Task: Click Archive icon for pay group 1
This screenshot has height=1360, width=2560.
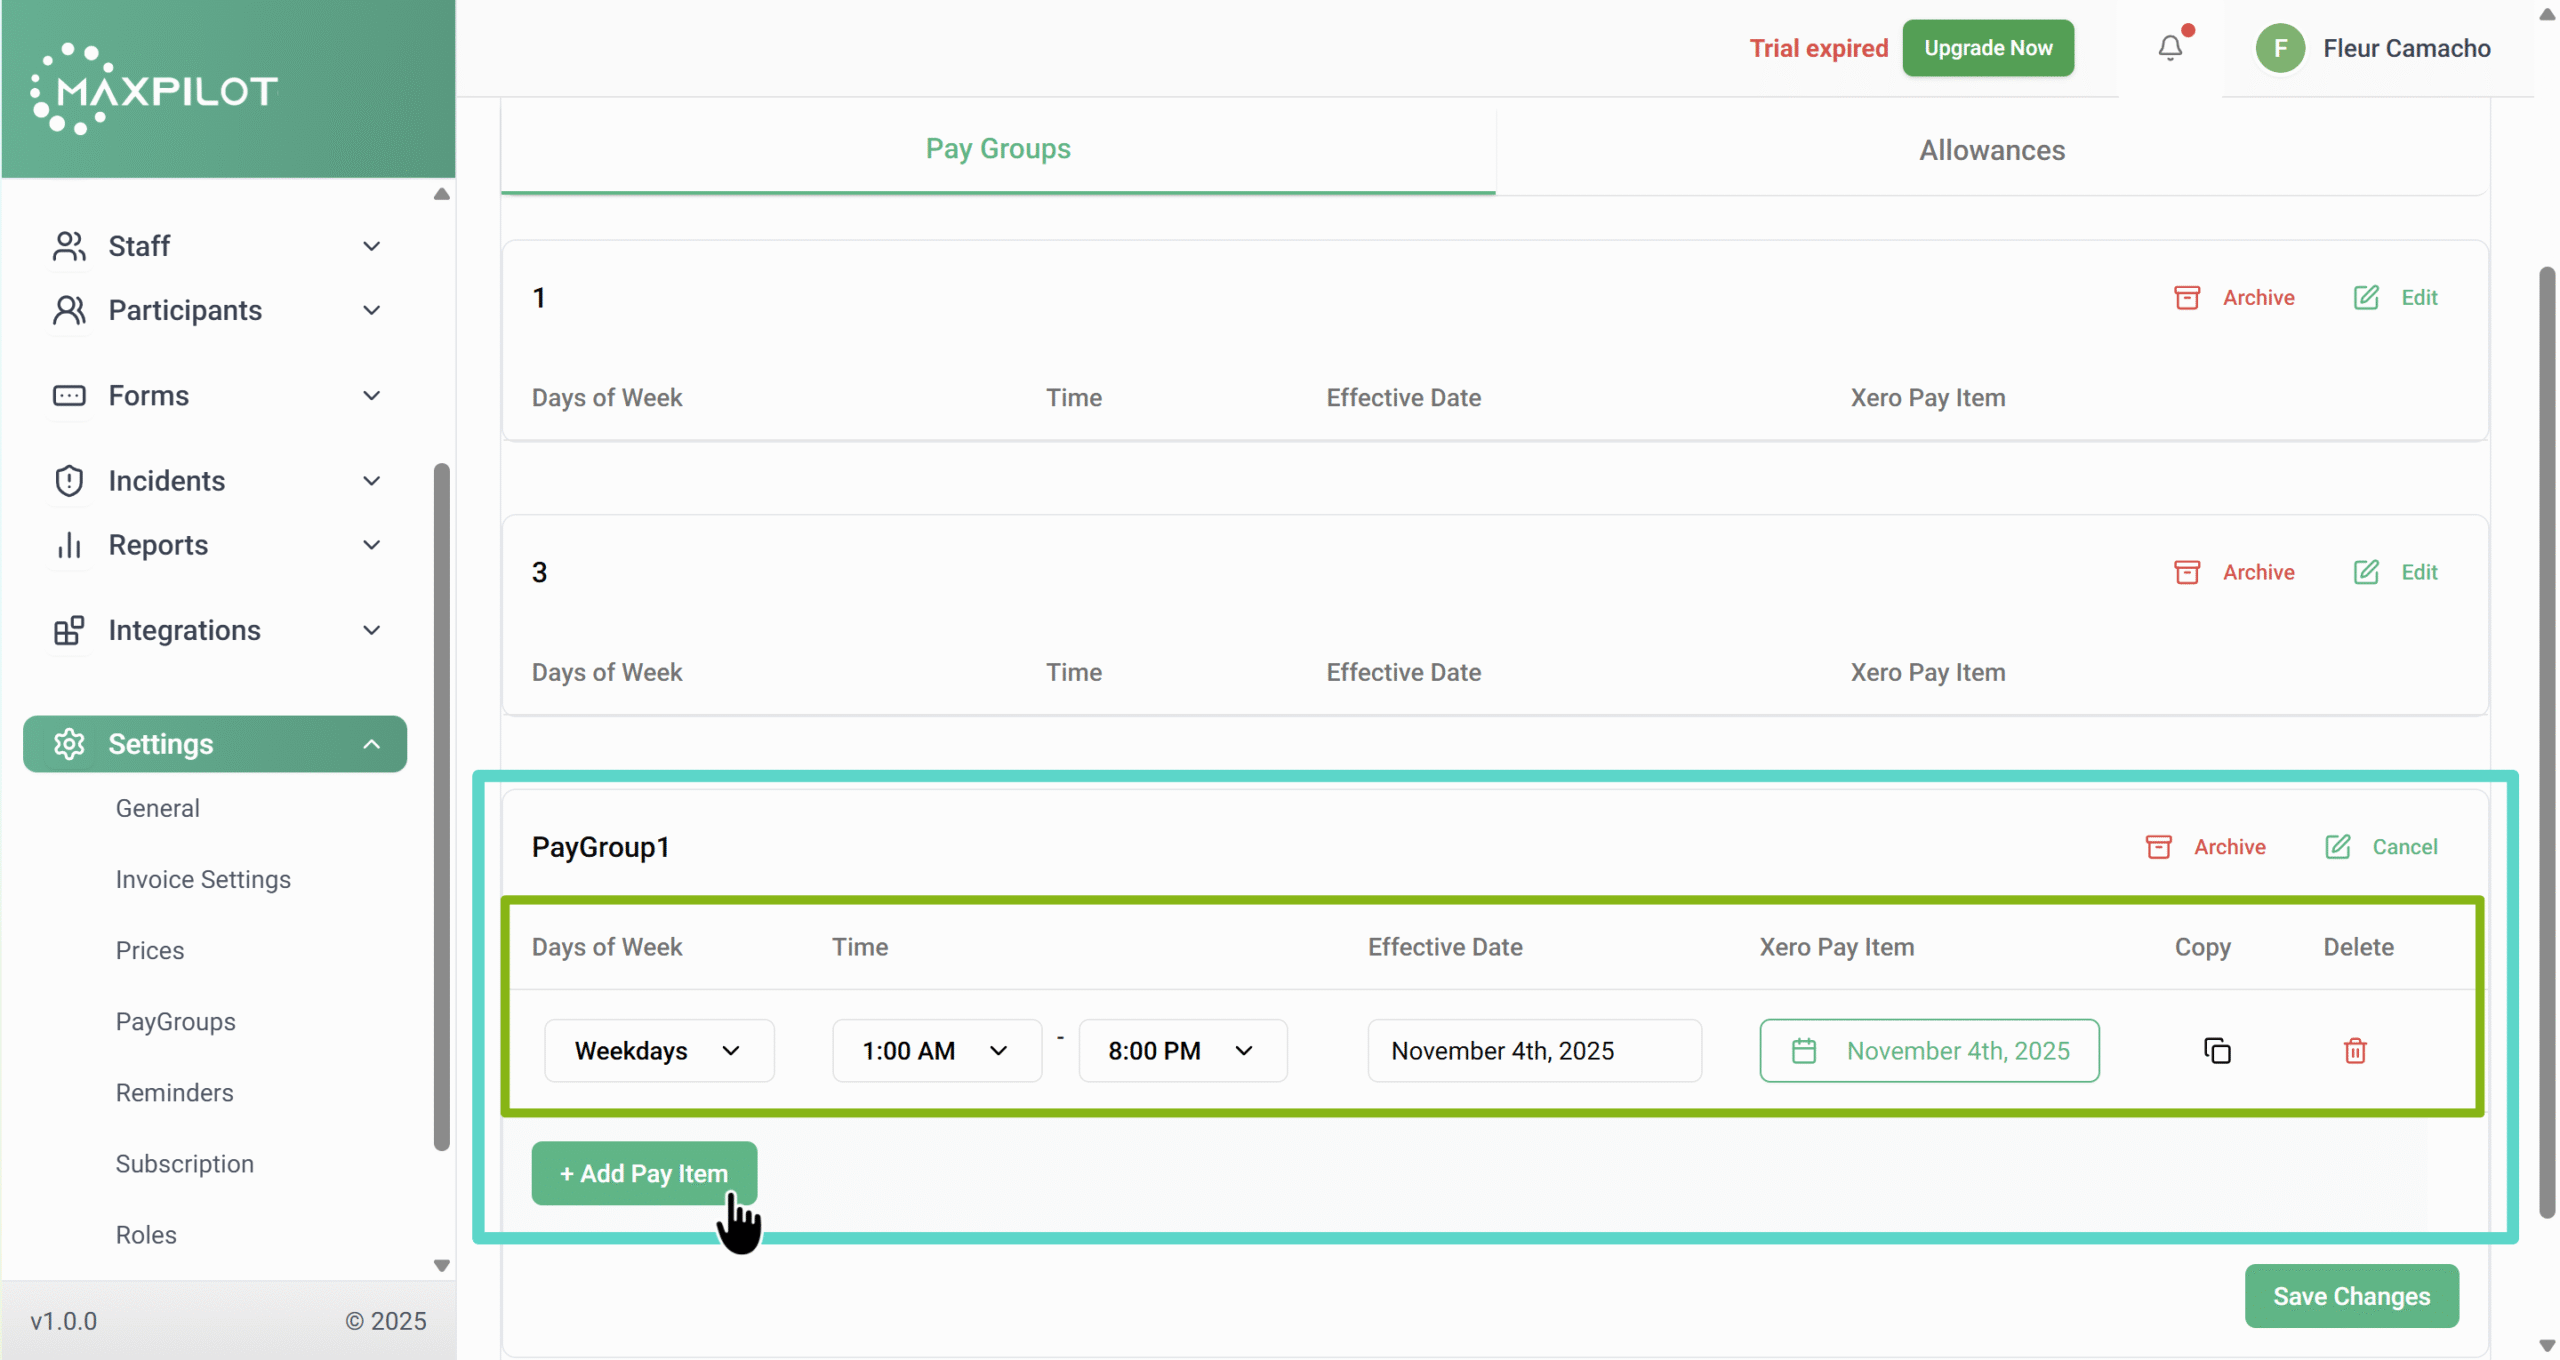Action: (2186, 298)
